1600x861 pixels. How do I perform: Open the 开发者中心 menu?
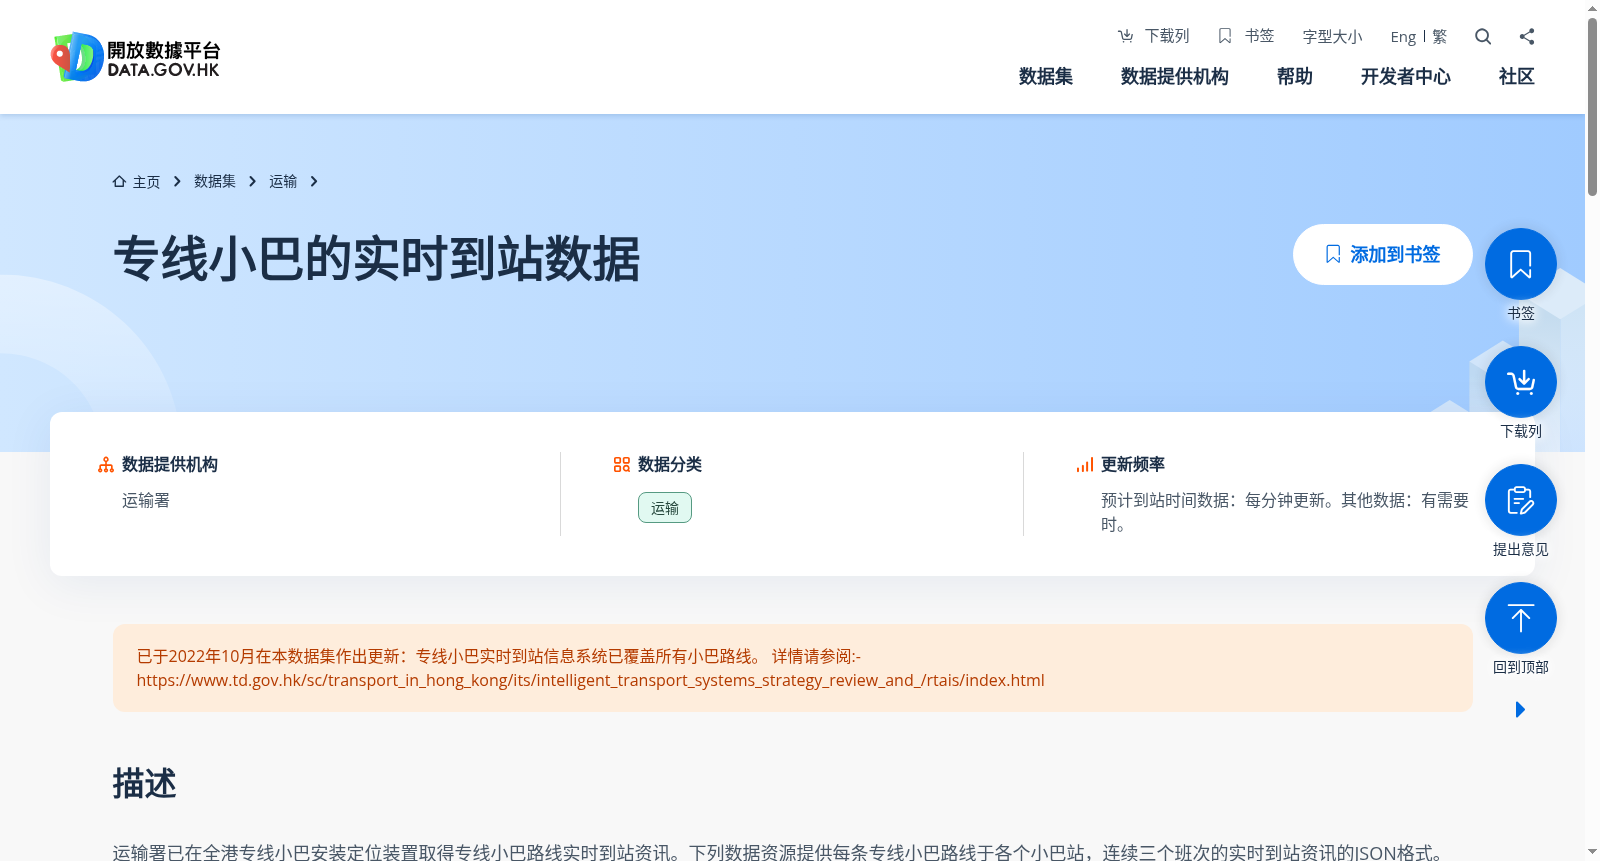pos(1406,76)
